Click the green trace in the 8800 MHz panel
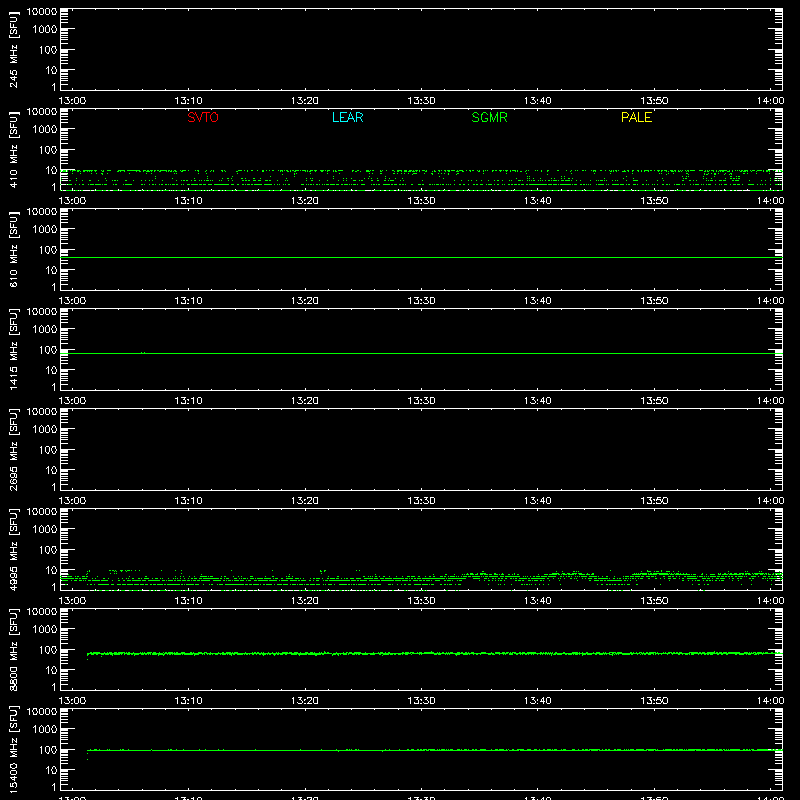This screenshot has width=800, height=800. (x=434, y=653)
